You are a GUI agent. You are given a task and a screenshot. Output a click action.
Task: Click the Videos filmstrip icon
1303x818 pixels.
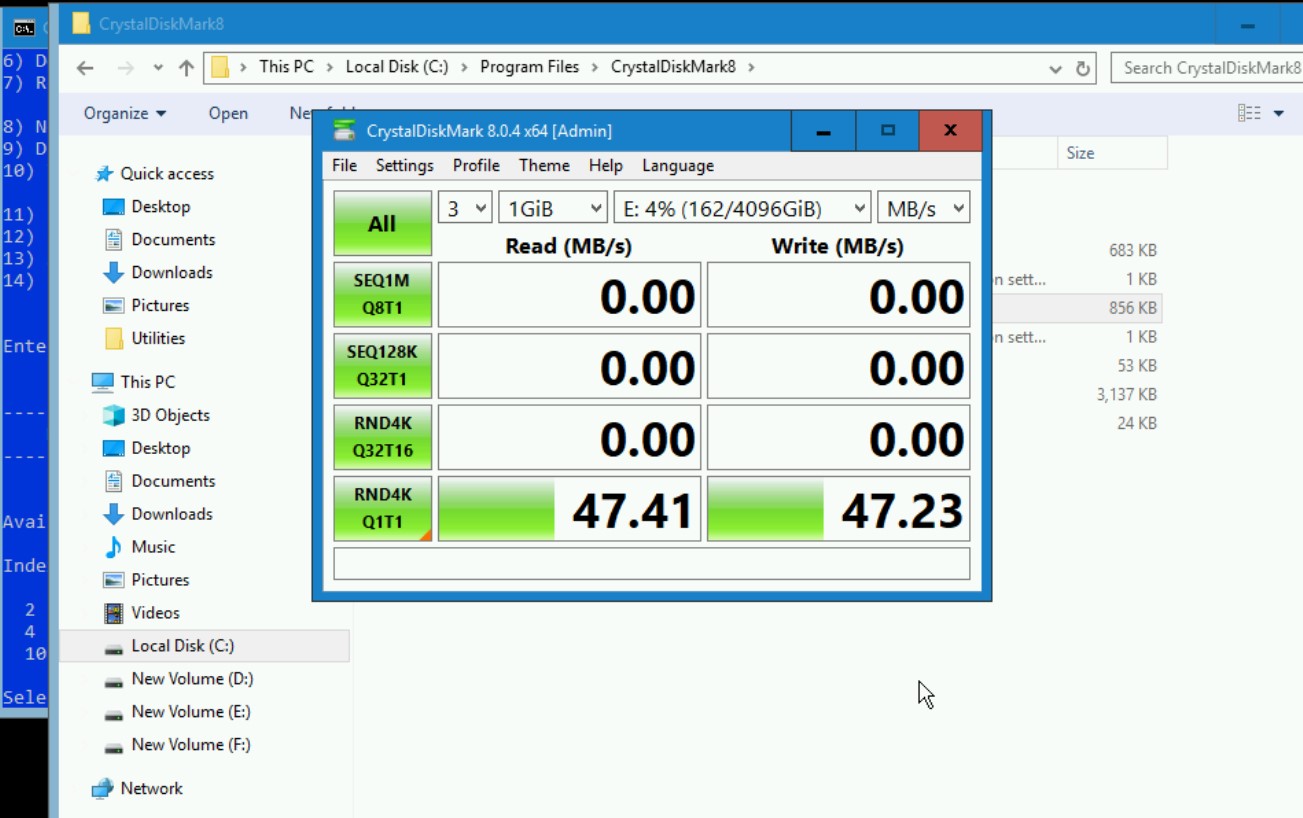[x=114, y=613]
